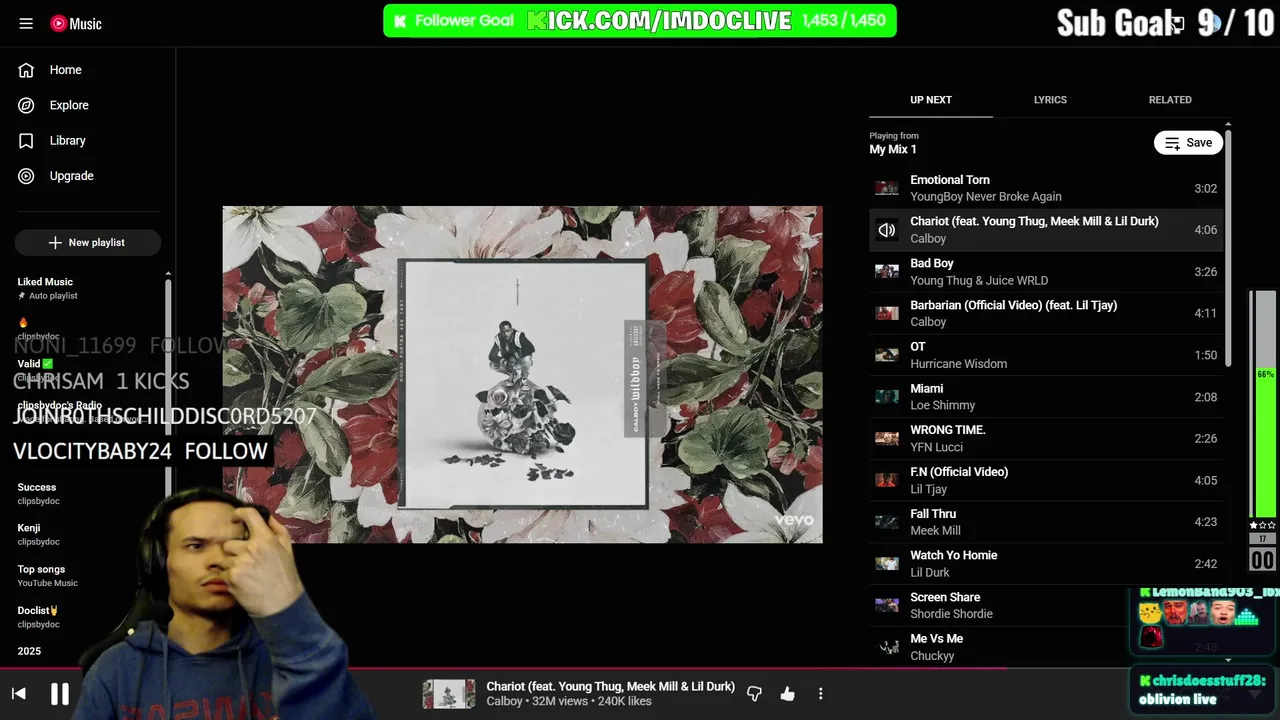Open Library in the sidebar
1280x720 pixels.
pos(68,141)
